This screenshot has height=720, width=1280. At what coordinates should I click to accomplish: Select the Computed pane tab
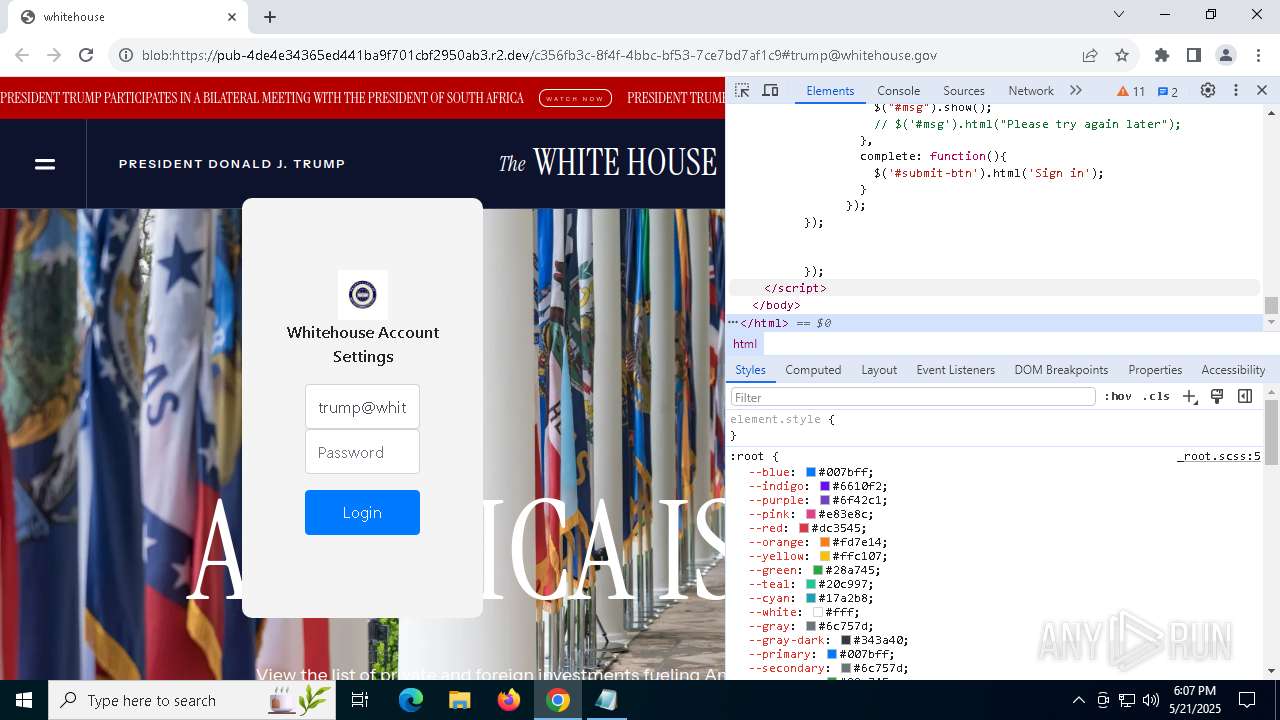pos(813,369)
